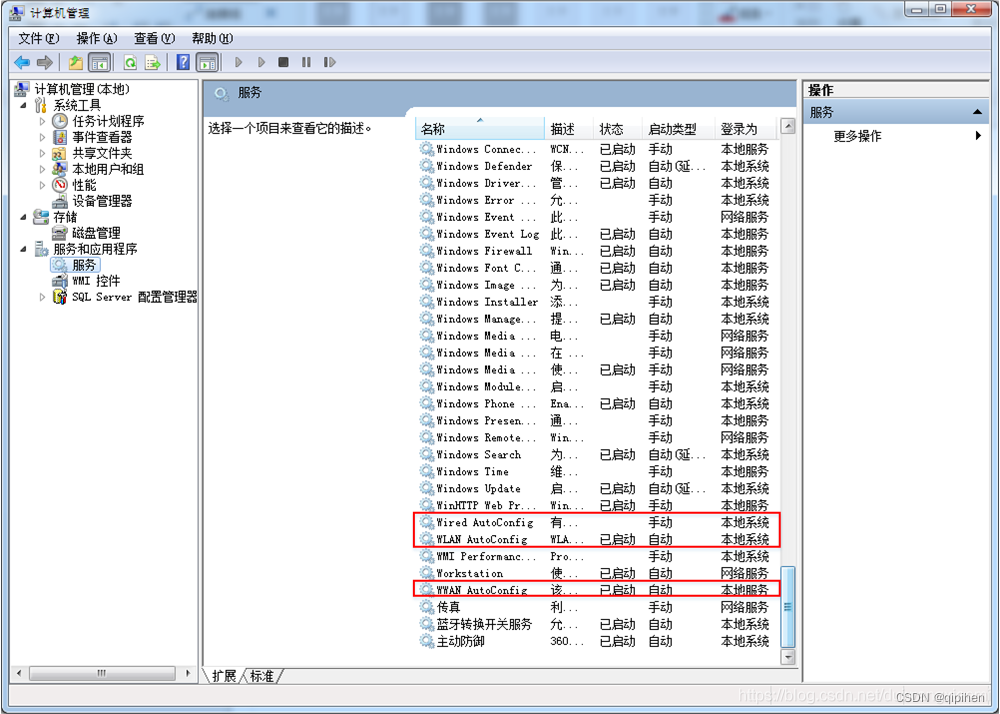This screenshot has height=714, width=1000.
Task: Open the 帮助(H) menu
Action: (x=212, y=39)
